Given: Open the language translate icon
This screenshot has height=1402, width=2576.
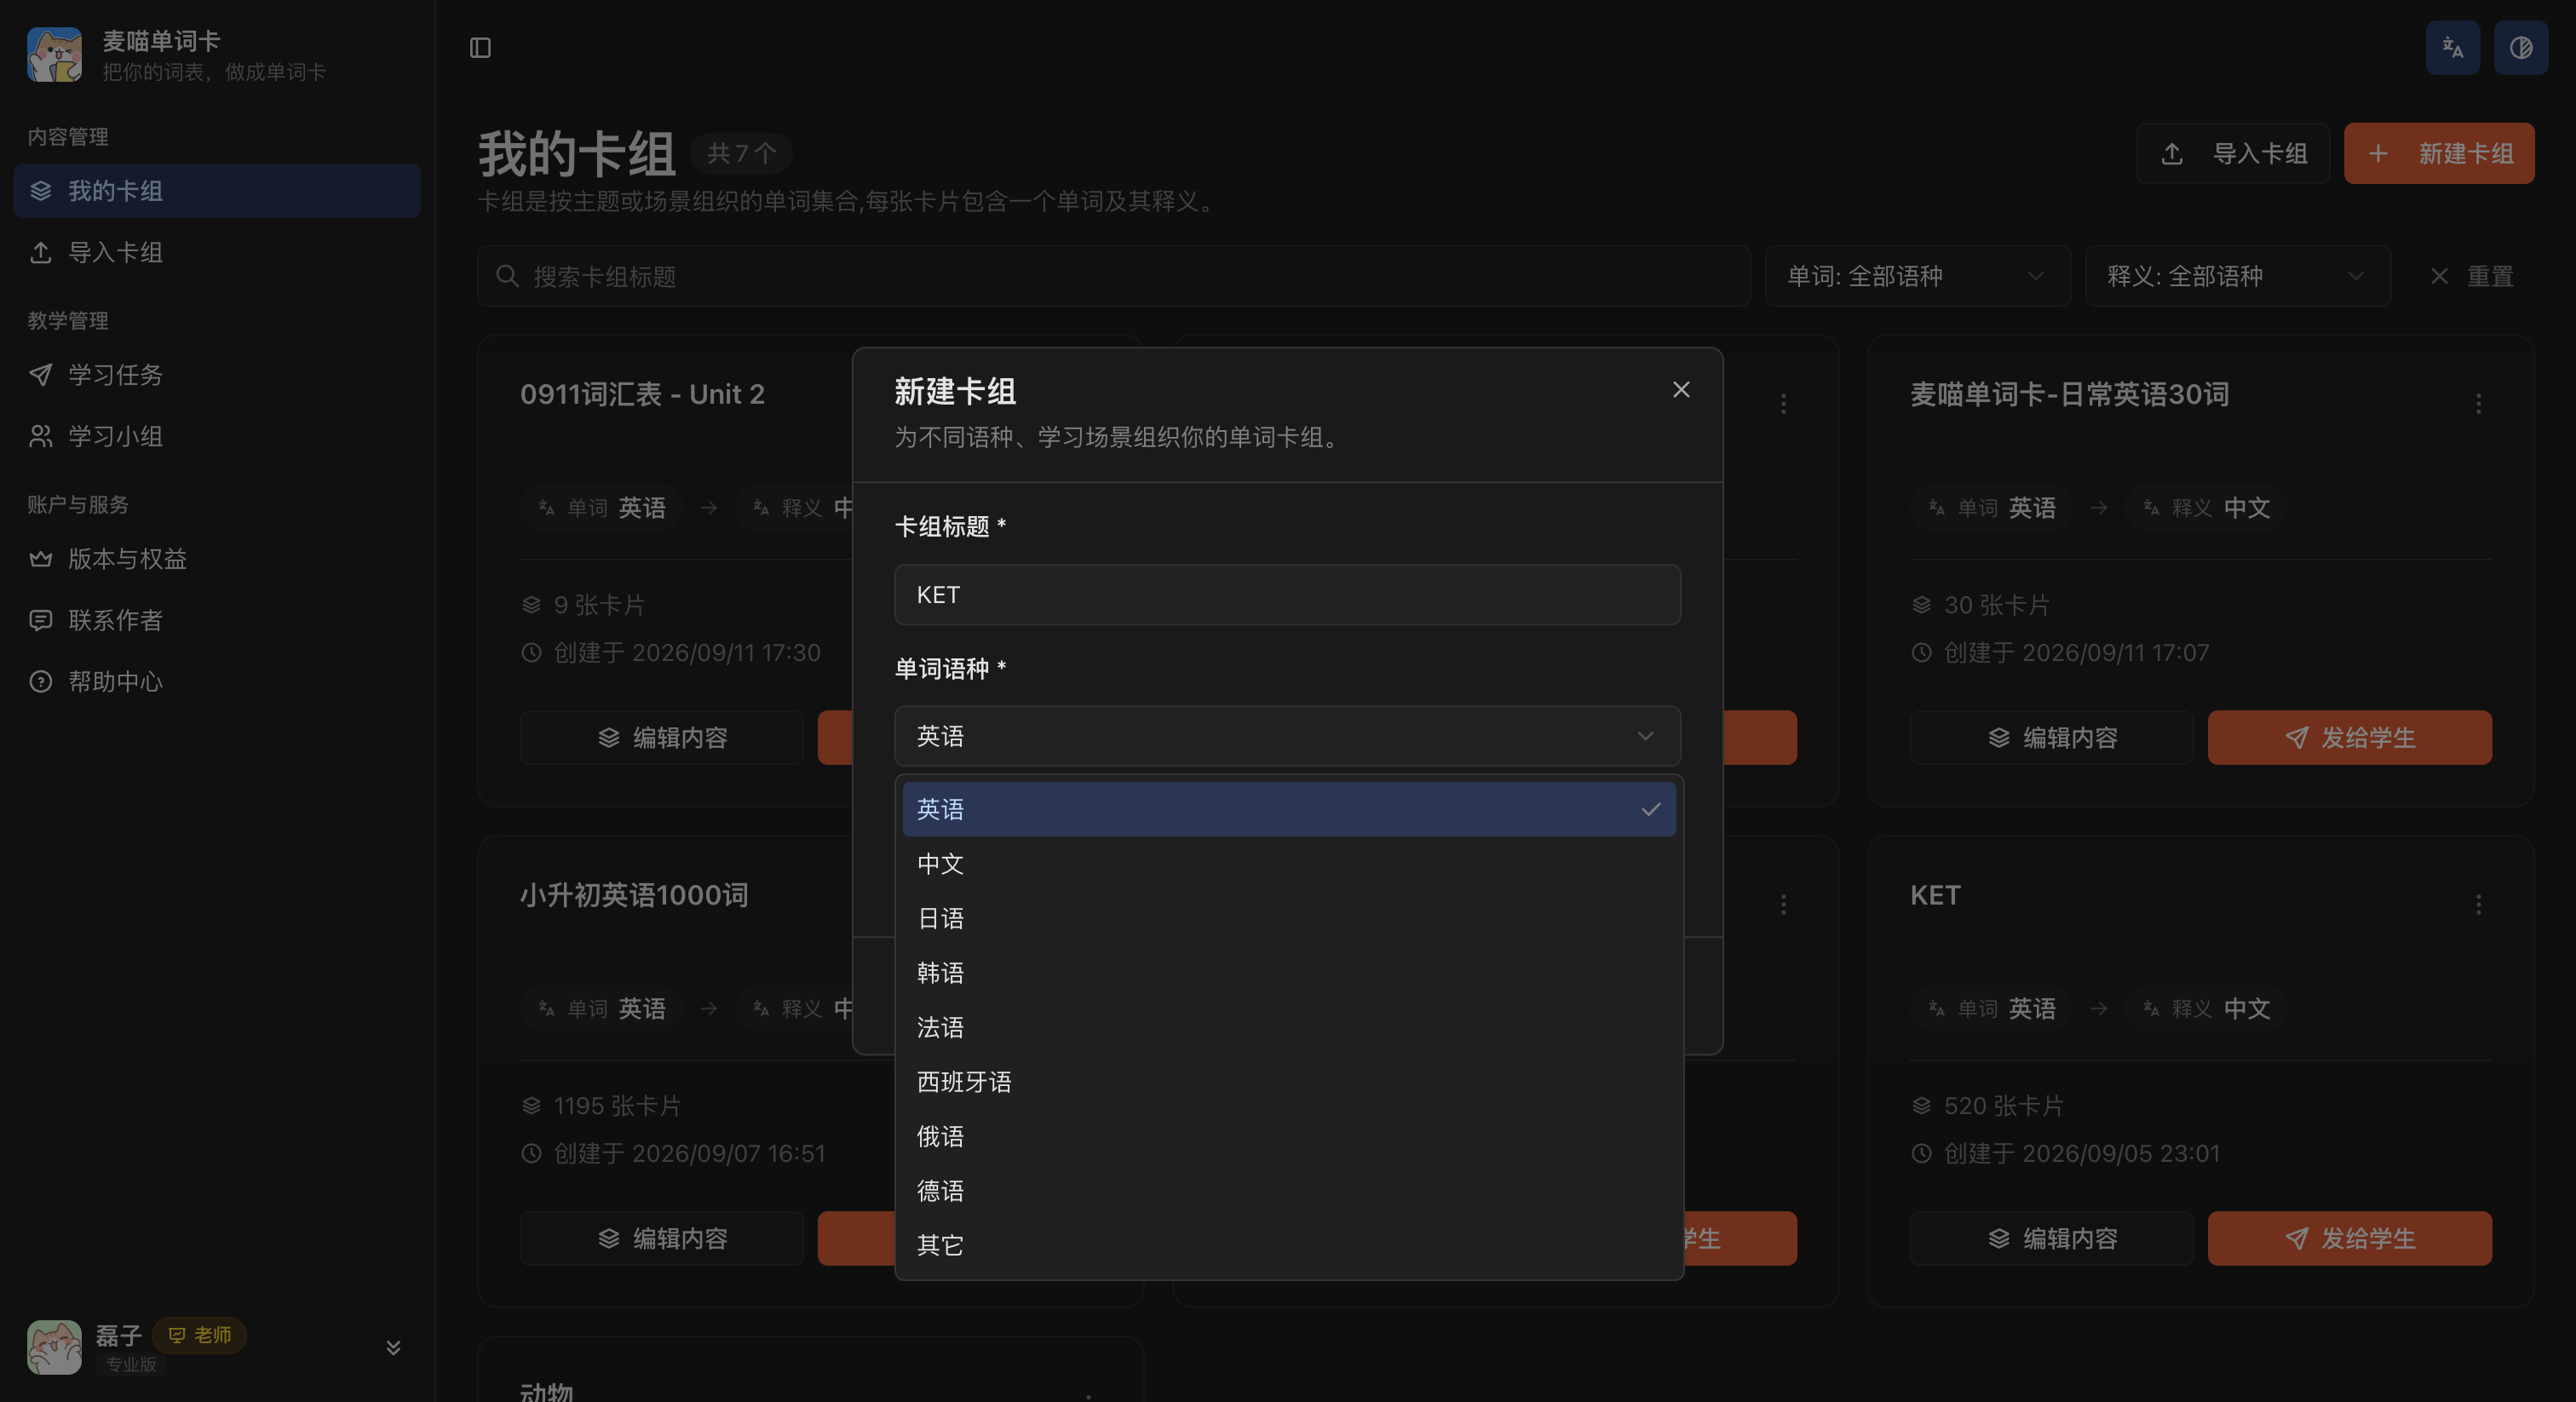Looking at the screenshot, I should click(2452, 47).
